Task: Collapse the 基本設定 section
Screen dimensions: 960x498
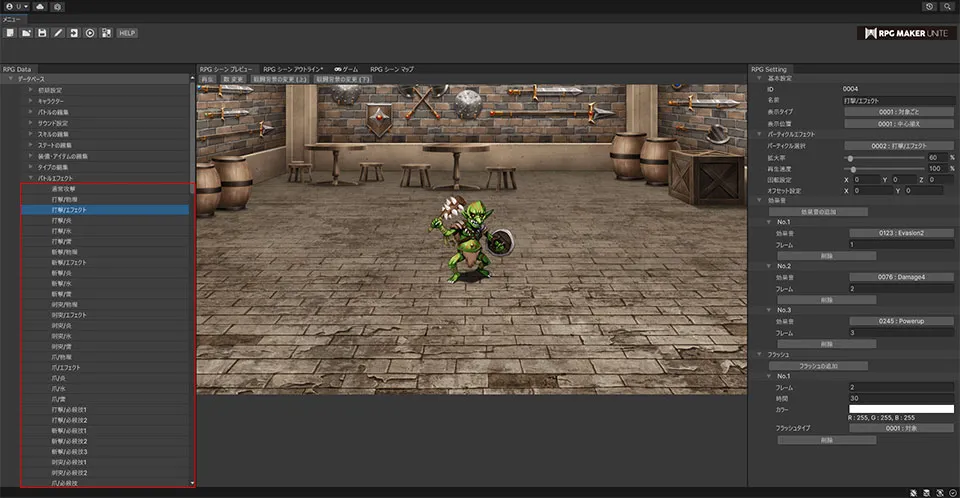Action: [x=759, y=78]
